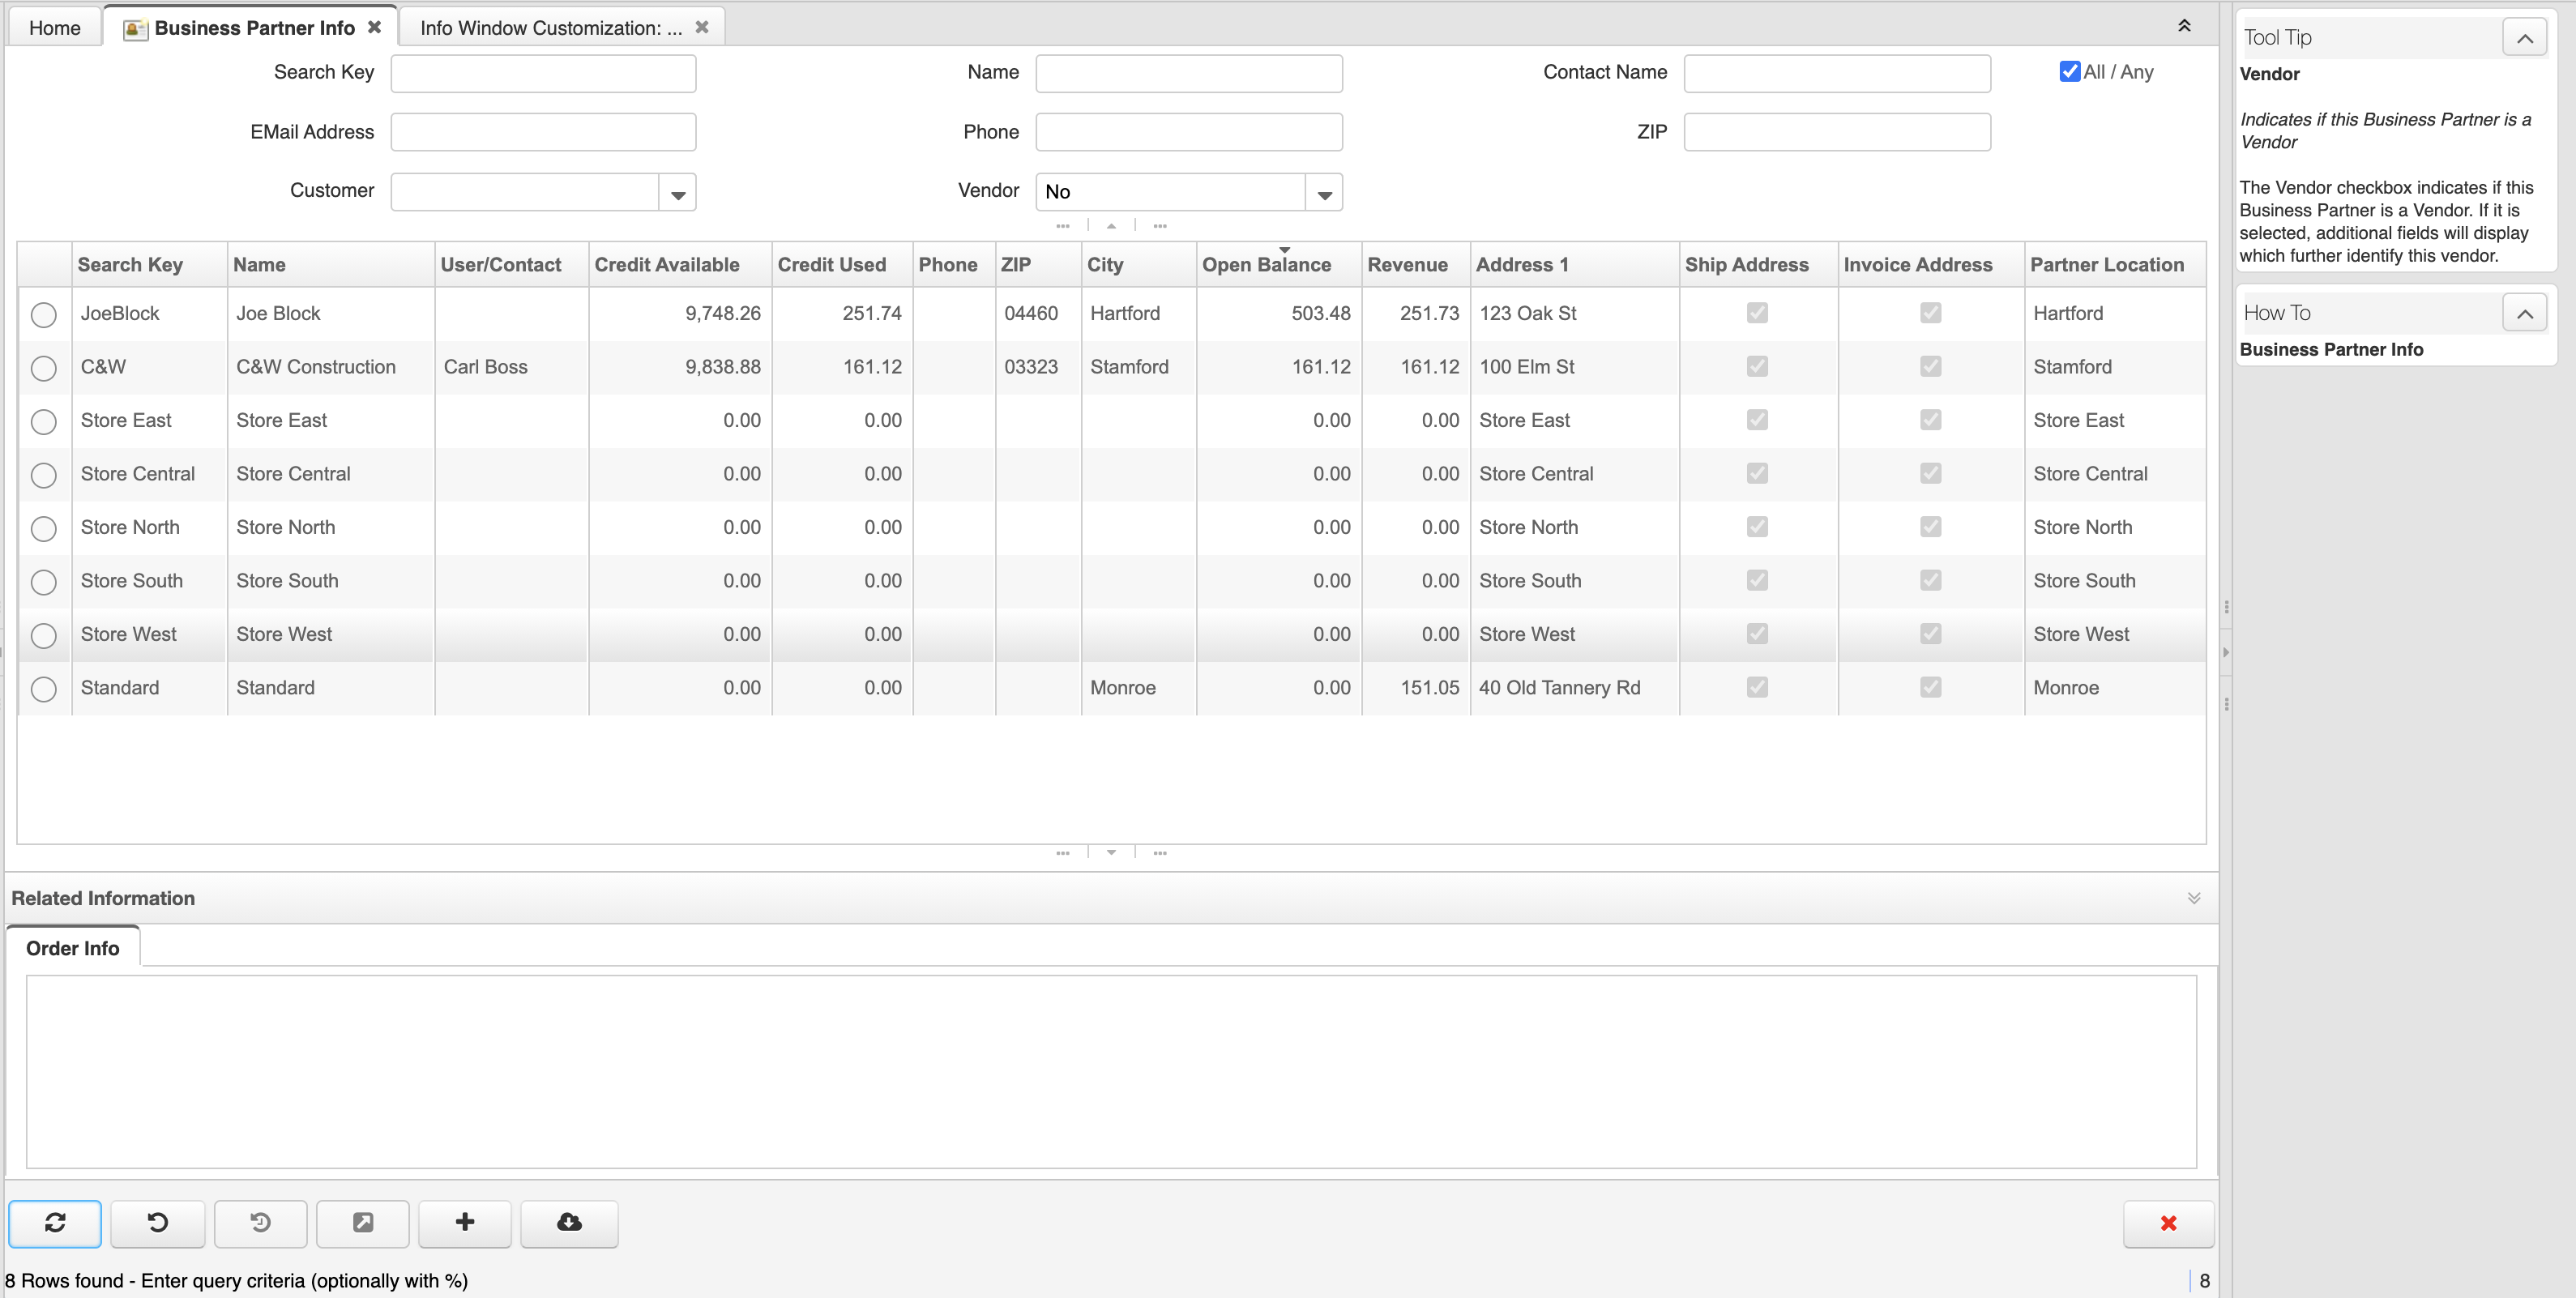Click the cloud download export icon
This screenshot has width=2576, height=1298.
pyautogui.click(x=569, y=1222)
